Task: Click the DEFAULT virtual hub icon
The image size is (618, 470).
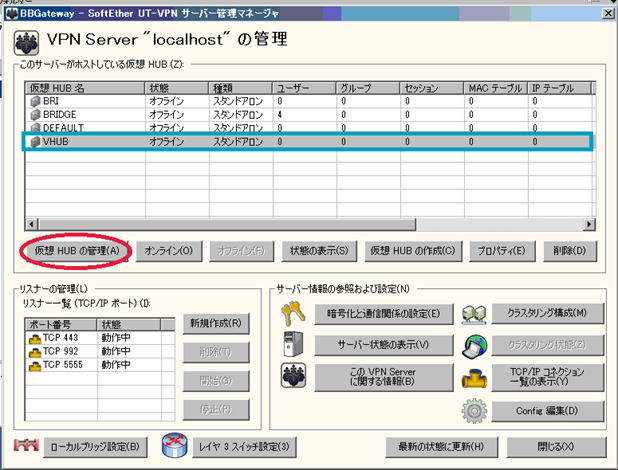Action: click(35, 127)
